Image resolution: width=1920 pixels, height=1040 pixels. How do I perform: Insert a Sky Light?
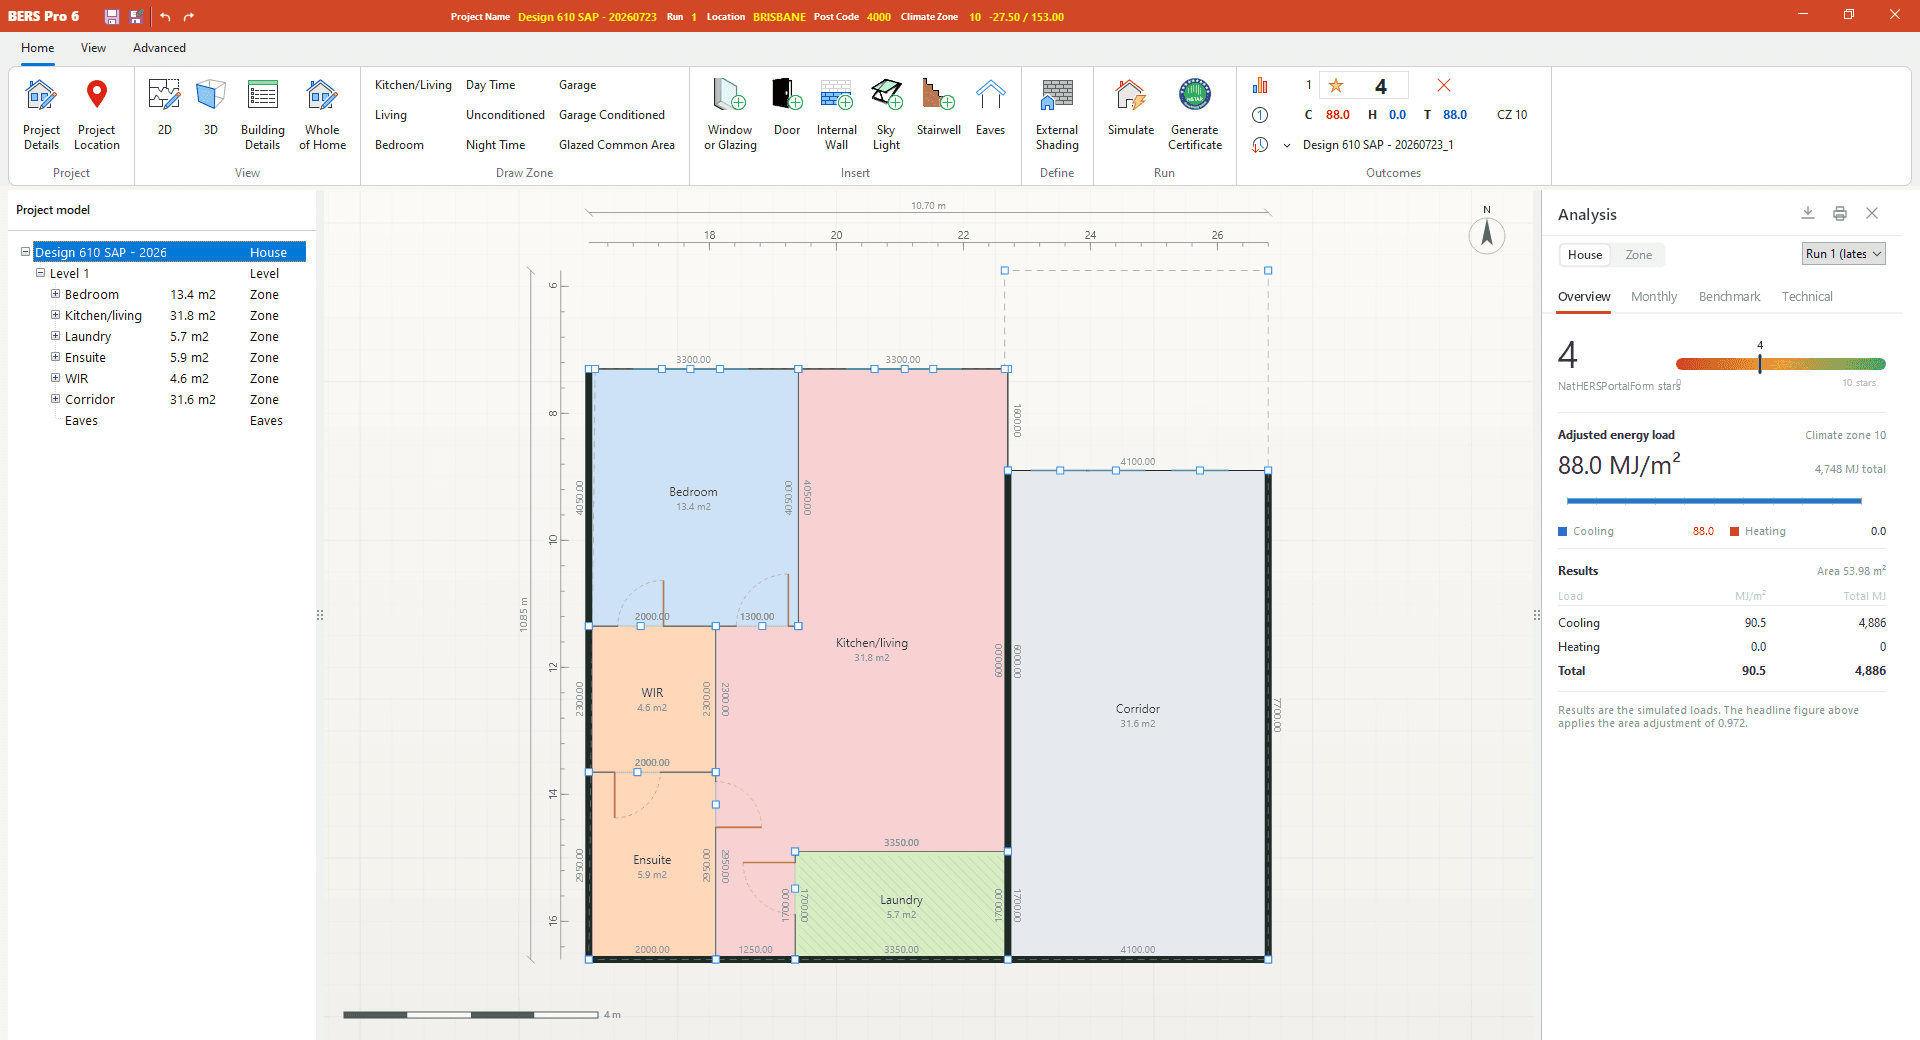coord(886,114)
